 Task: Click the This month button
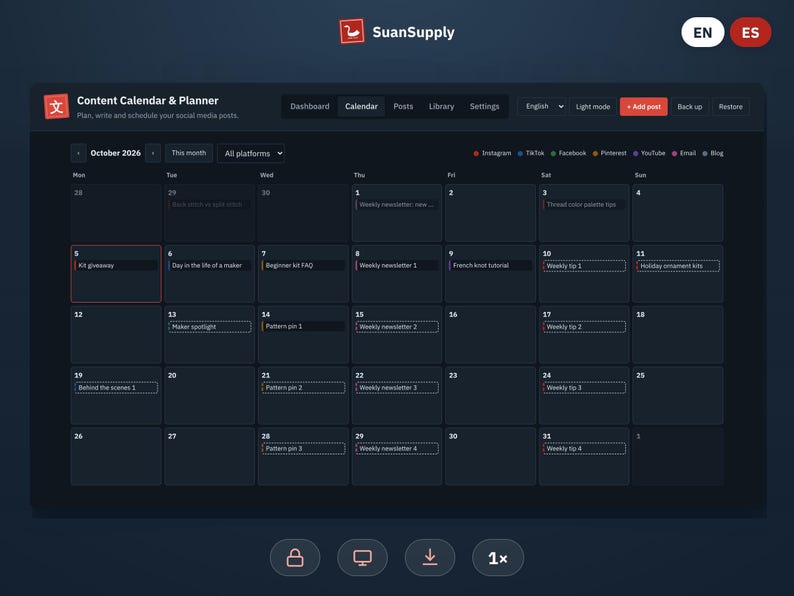point(189,153)
